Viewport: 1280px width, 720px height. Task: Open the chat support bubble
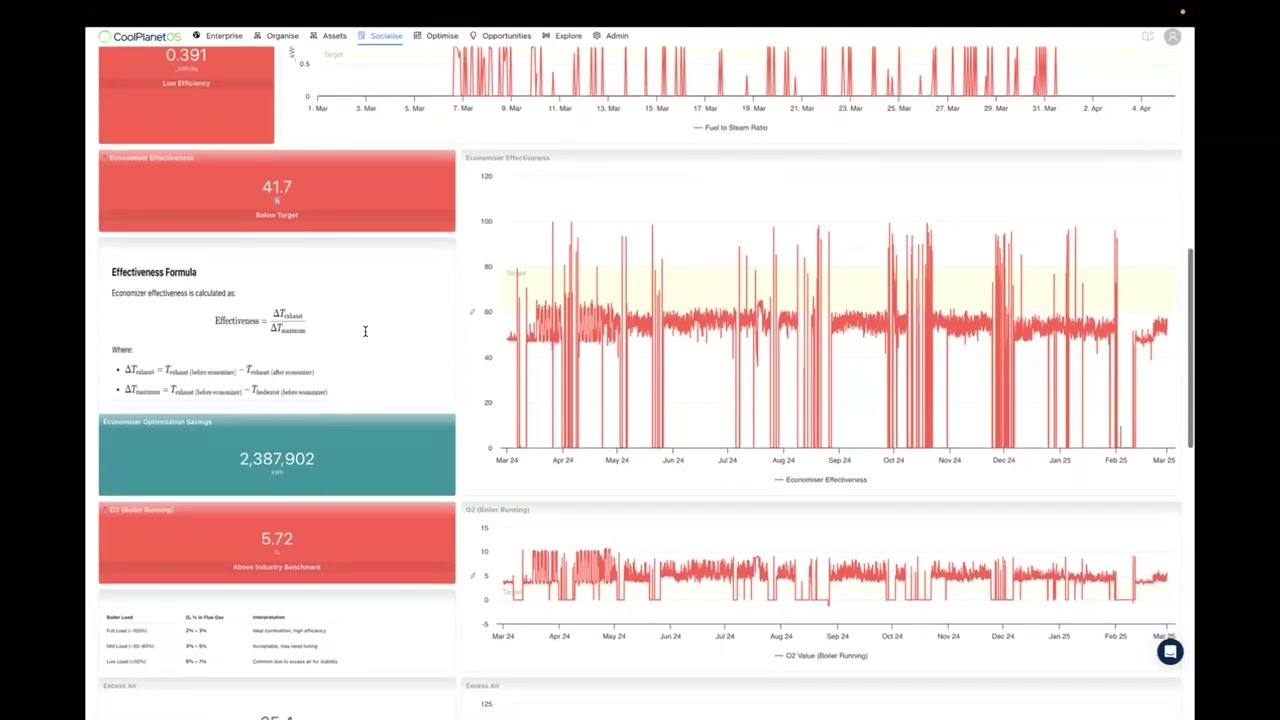[1170, 652]
